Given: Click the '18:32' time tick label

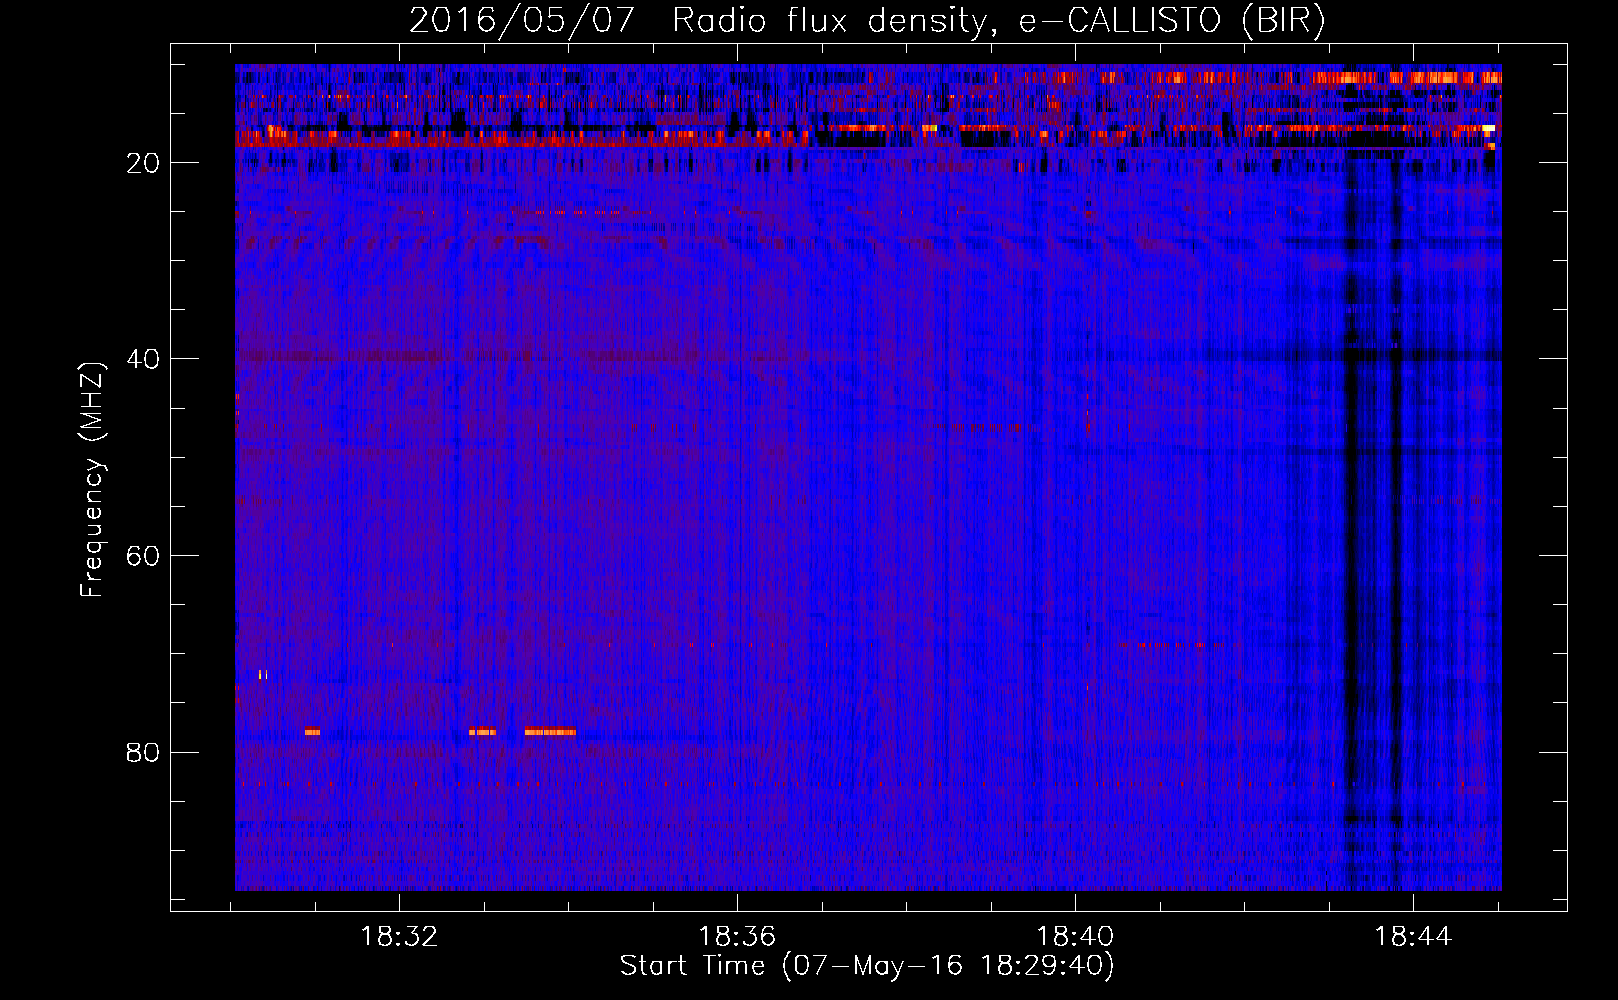Looking at the screenshot, I should [399, 936].
